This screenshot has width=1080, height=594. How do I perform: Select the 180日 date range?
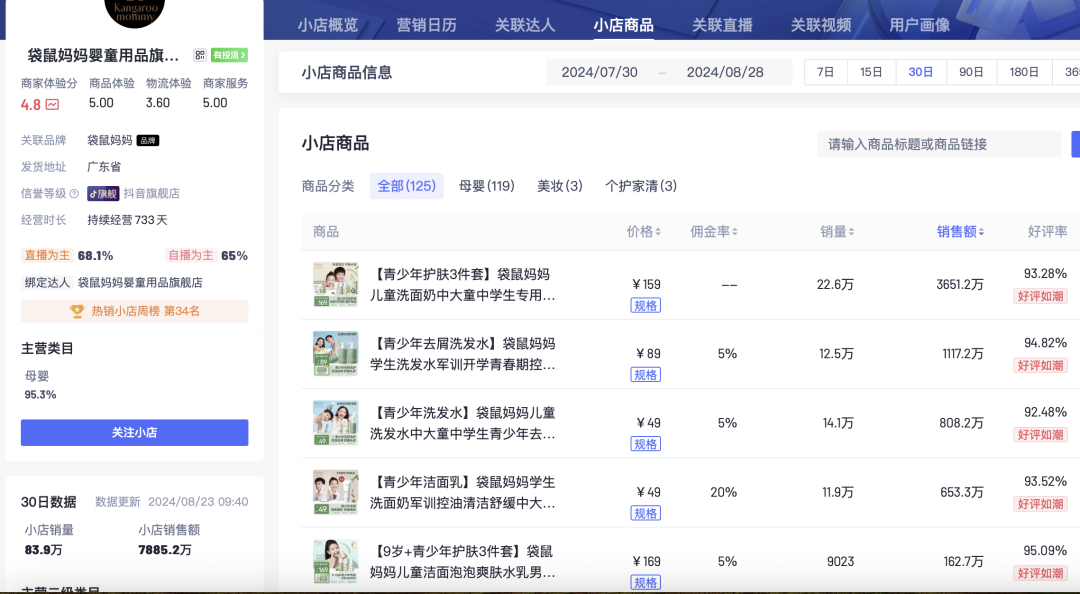tap(1024, 72)
